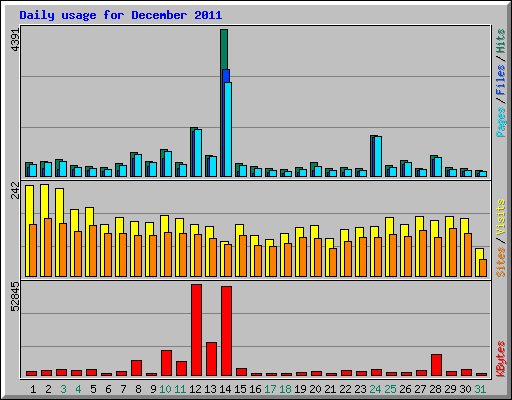The height and width of the screenshot is (400, 512).
Task: Click the red KBytes bar for day 12
Action: click(197, 330)
